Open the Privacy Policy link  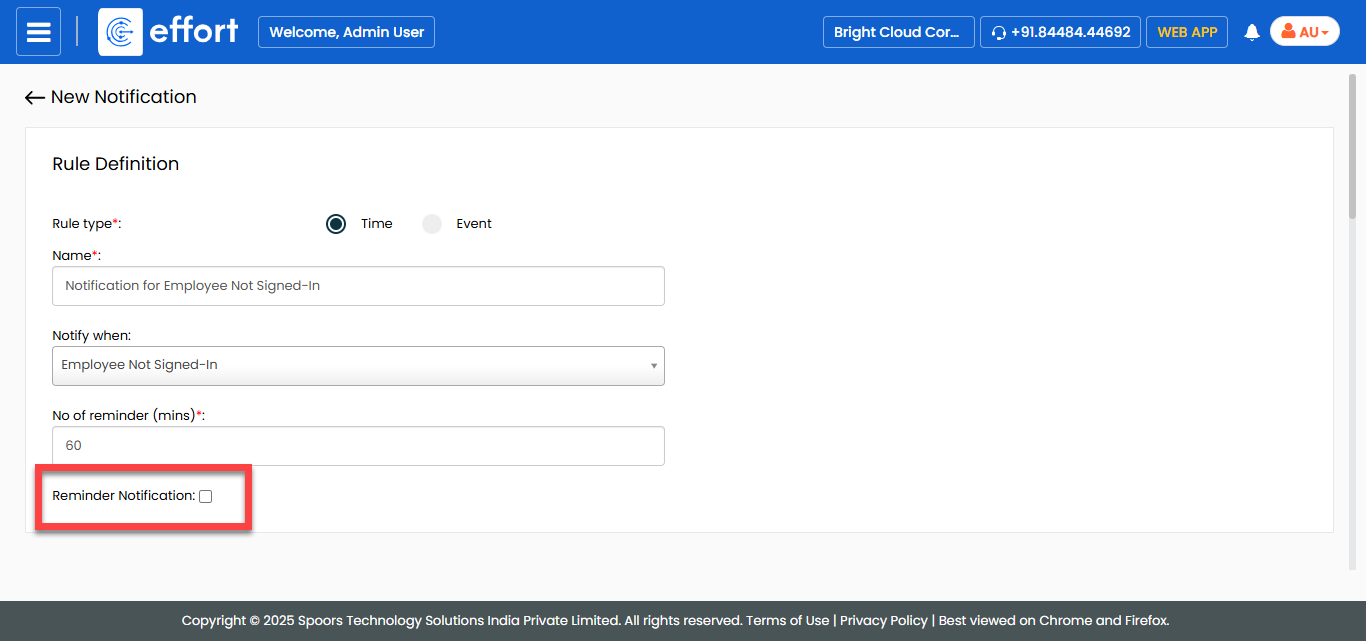click(x=883, y=621)
